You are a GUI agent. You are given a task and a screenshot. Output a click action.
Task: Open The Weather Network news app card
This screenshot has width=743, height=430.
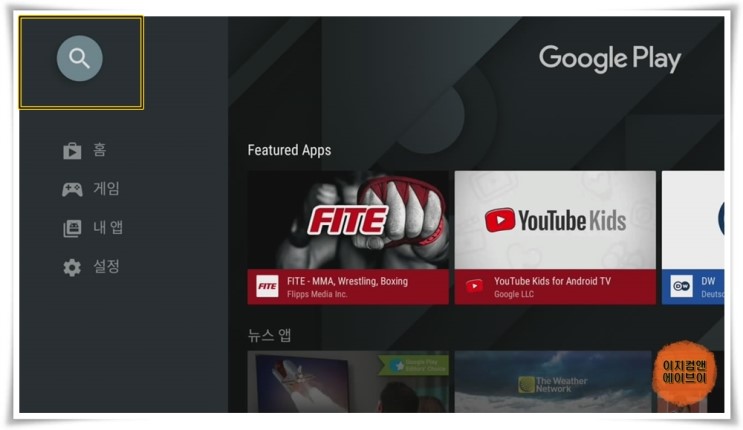[553, 382]
